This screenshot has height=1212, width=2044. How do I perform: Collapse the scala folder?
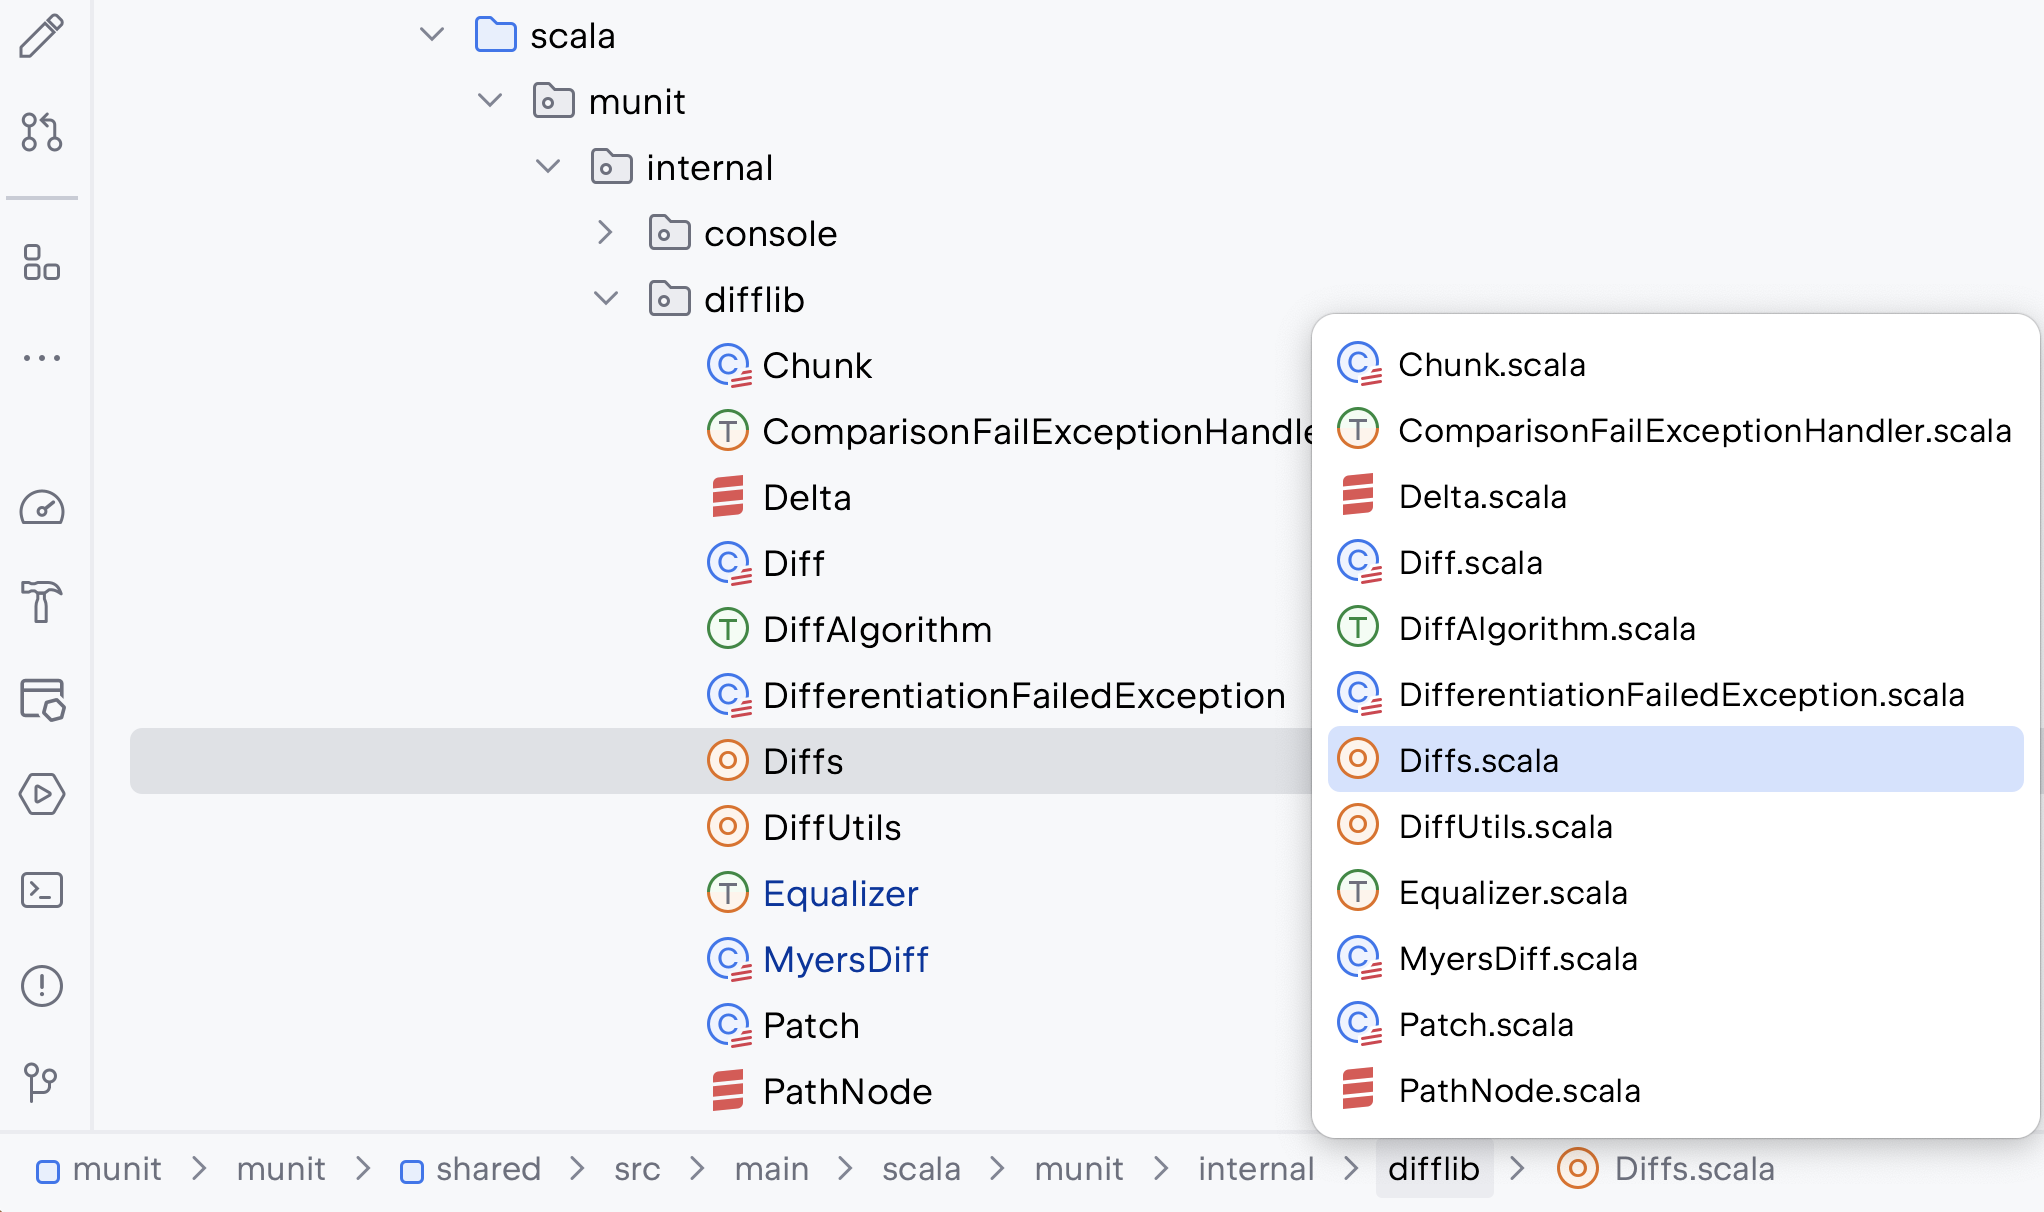[x=432, y=35]
